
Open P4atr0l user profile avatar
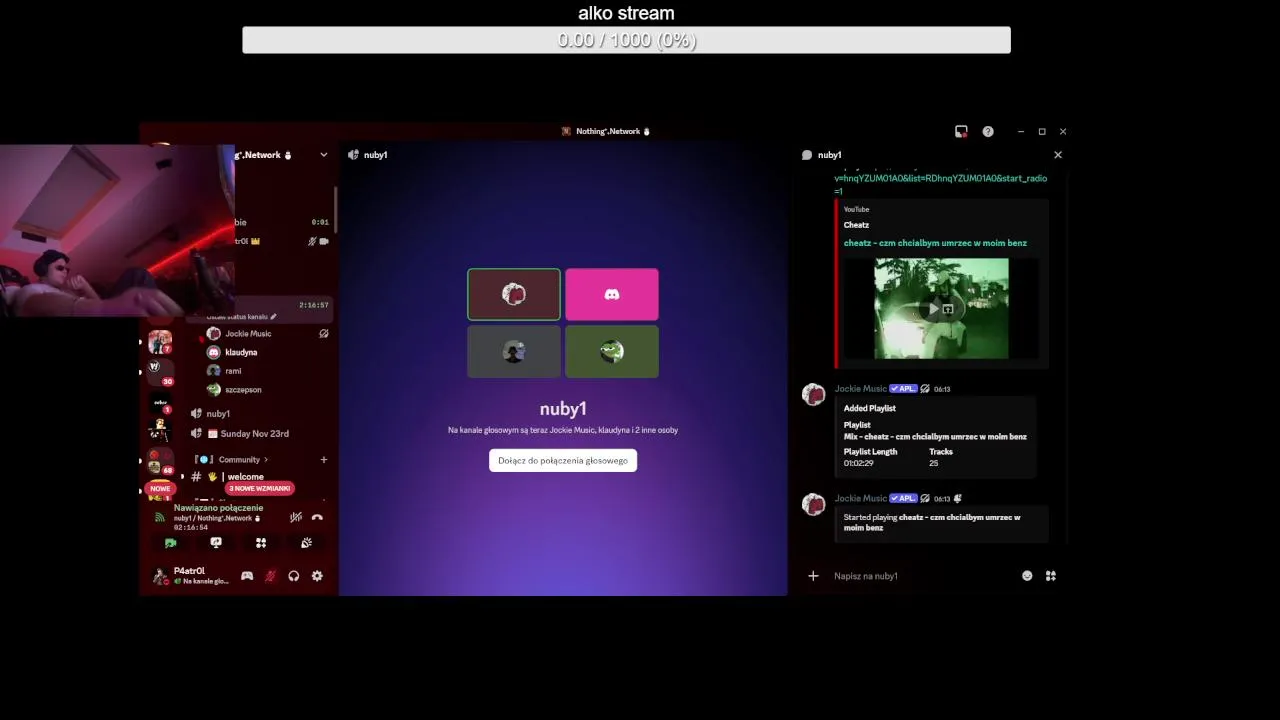(160, 576)
